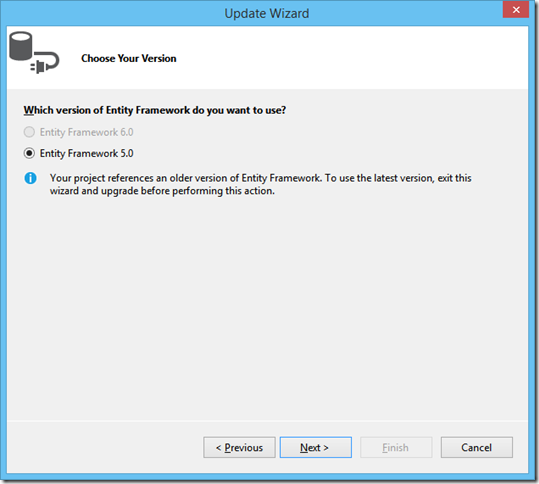The width and height of the screenshot is (539, 484).
Task: Click the 'Update Wizard' title bar text
Action: point(267,13)
